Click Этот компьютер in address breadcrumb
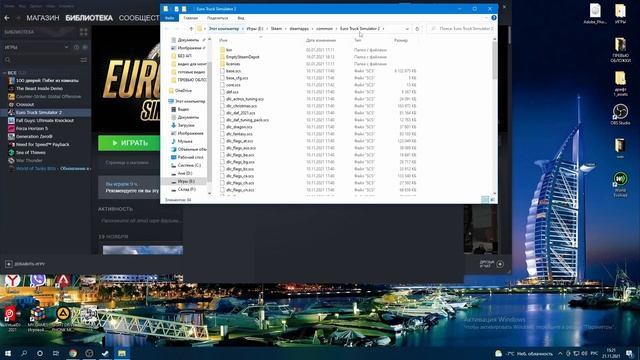640x360 pixels. tap(224, 29)
